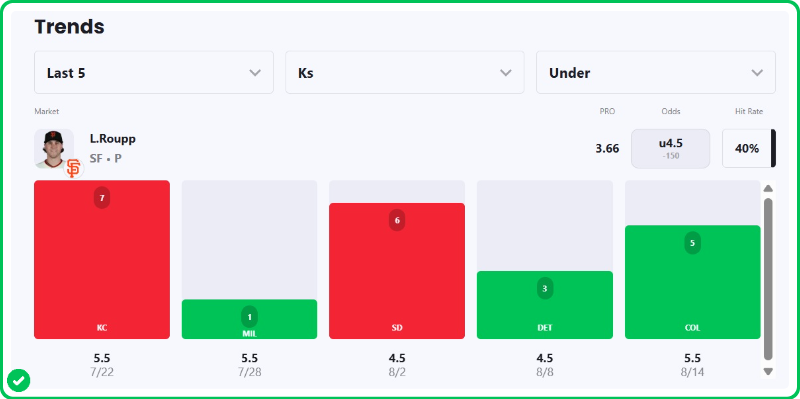The width and height of the screenshot is (800, 399).
Task: Click L.Roupp's player headshot
Action: (x=54, y=148)
